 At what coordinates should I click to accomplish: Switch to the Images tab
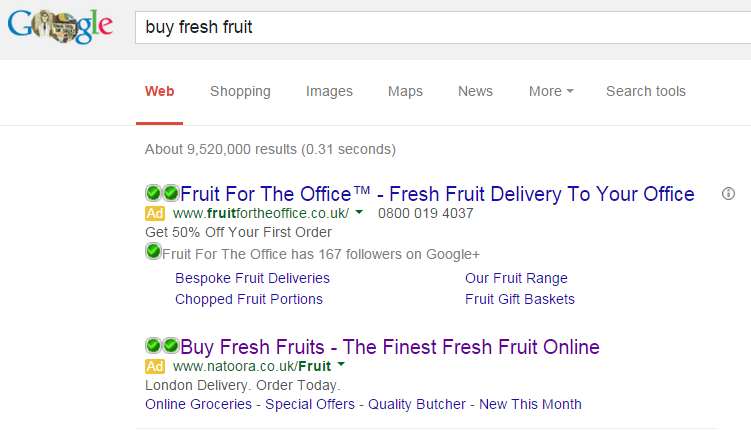tap(329, 91)
